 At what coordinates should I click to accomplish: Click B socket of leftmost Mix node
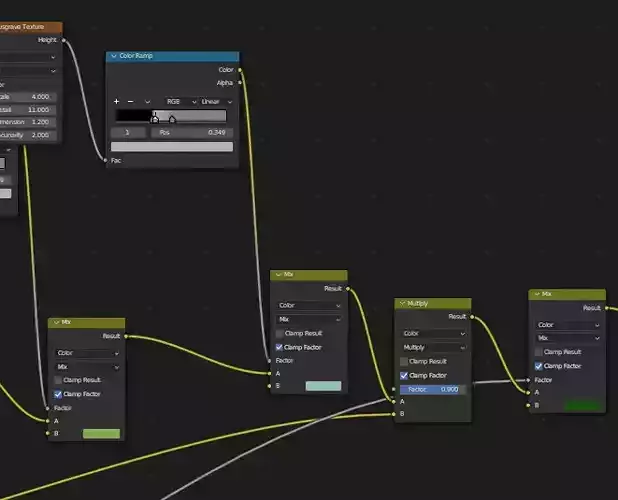(48, 433)
